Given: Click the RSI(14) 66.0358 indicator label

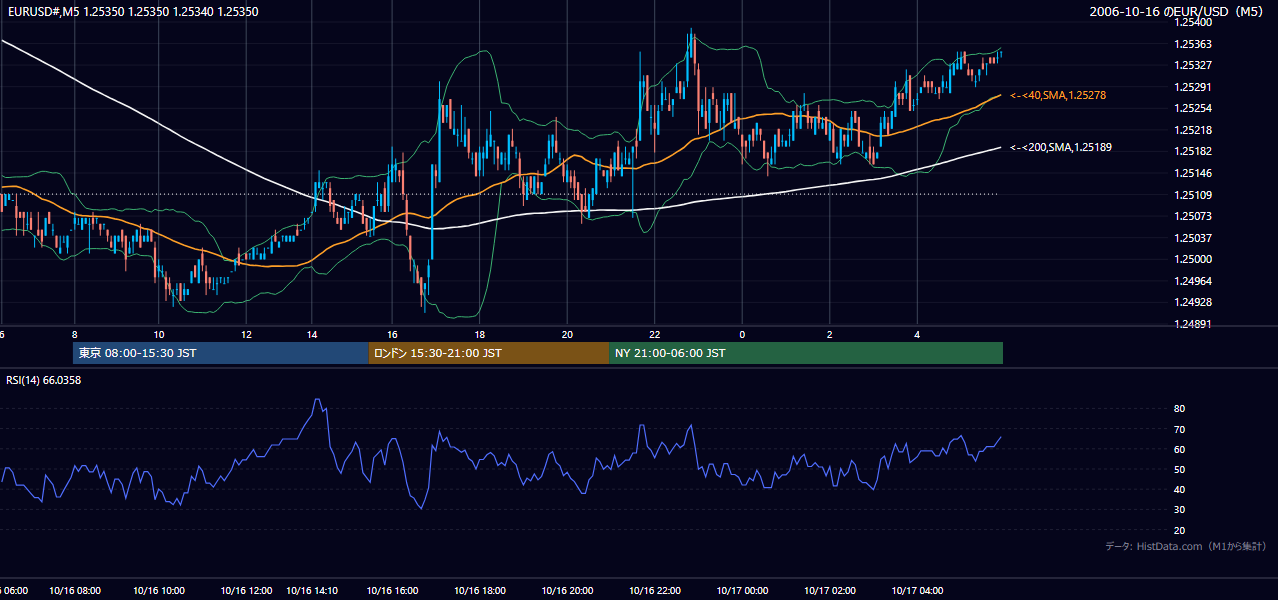Looking at the screenshot, I should pos(43,380).
